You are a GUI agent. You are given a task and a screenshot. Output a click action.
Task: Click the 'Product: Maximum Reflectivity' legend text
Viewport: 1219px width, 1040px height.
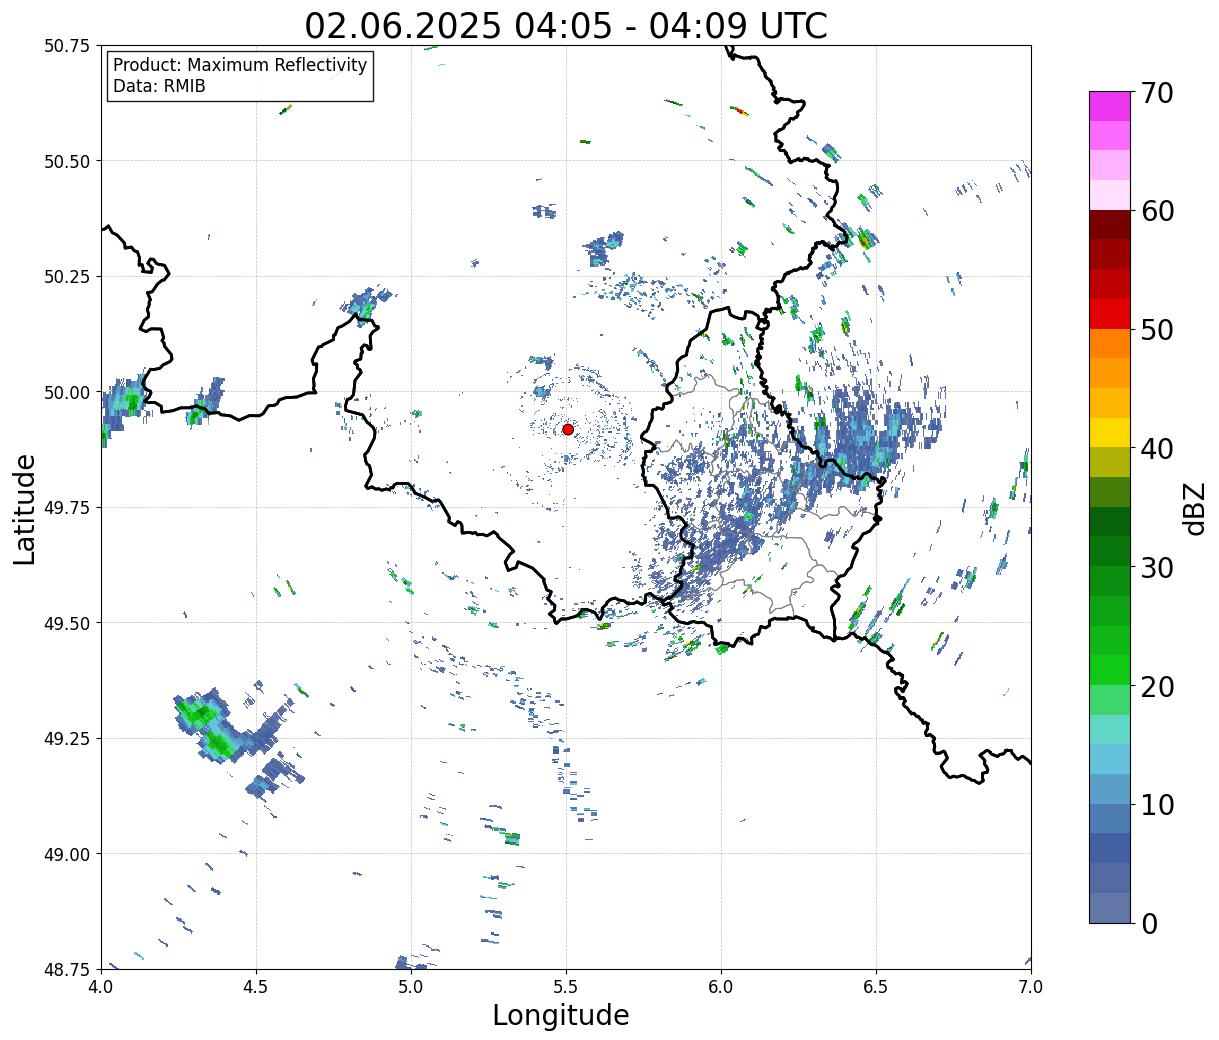click(x=240, y=65)
